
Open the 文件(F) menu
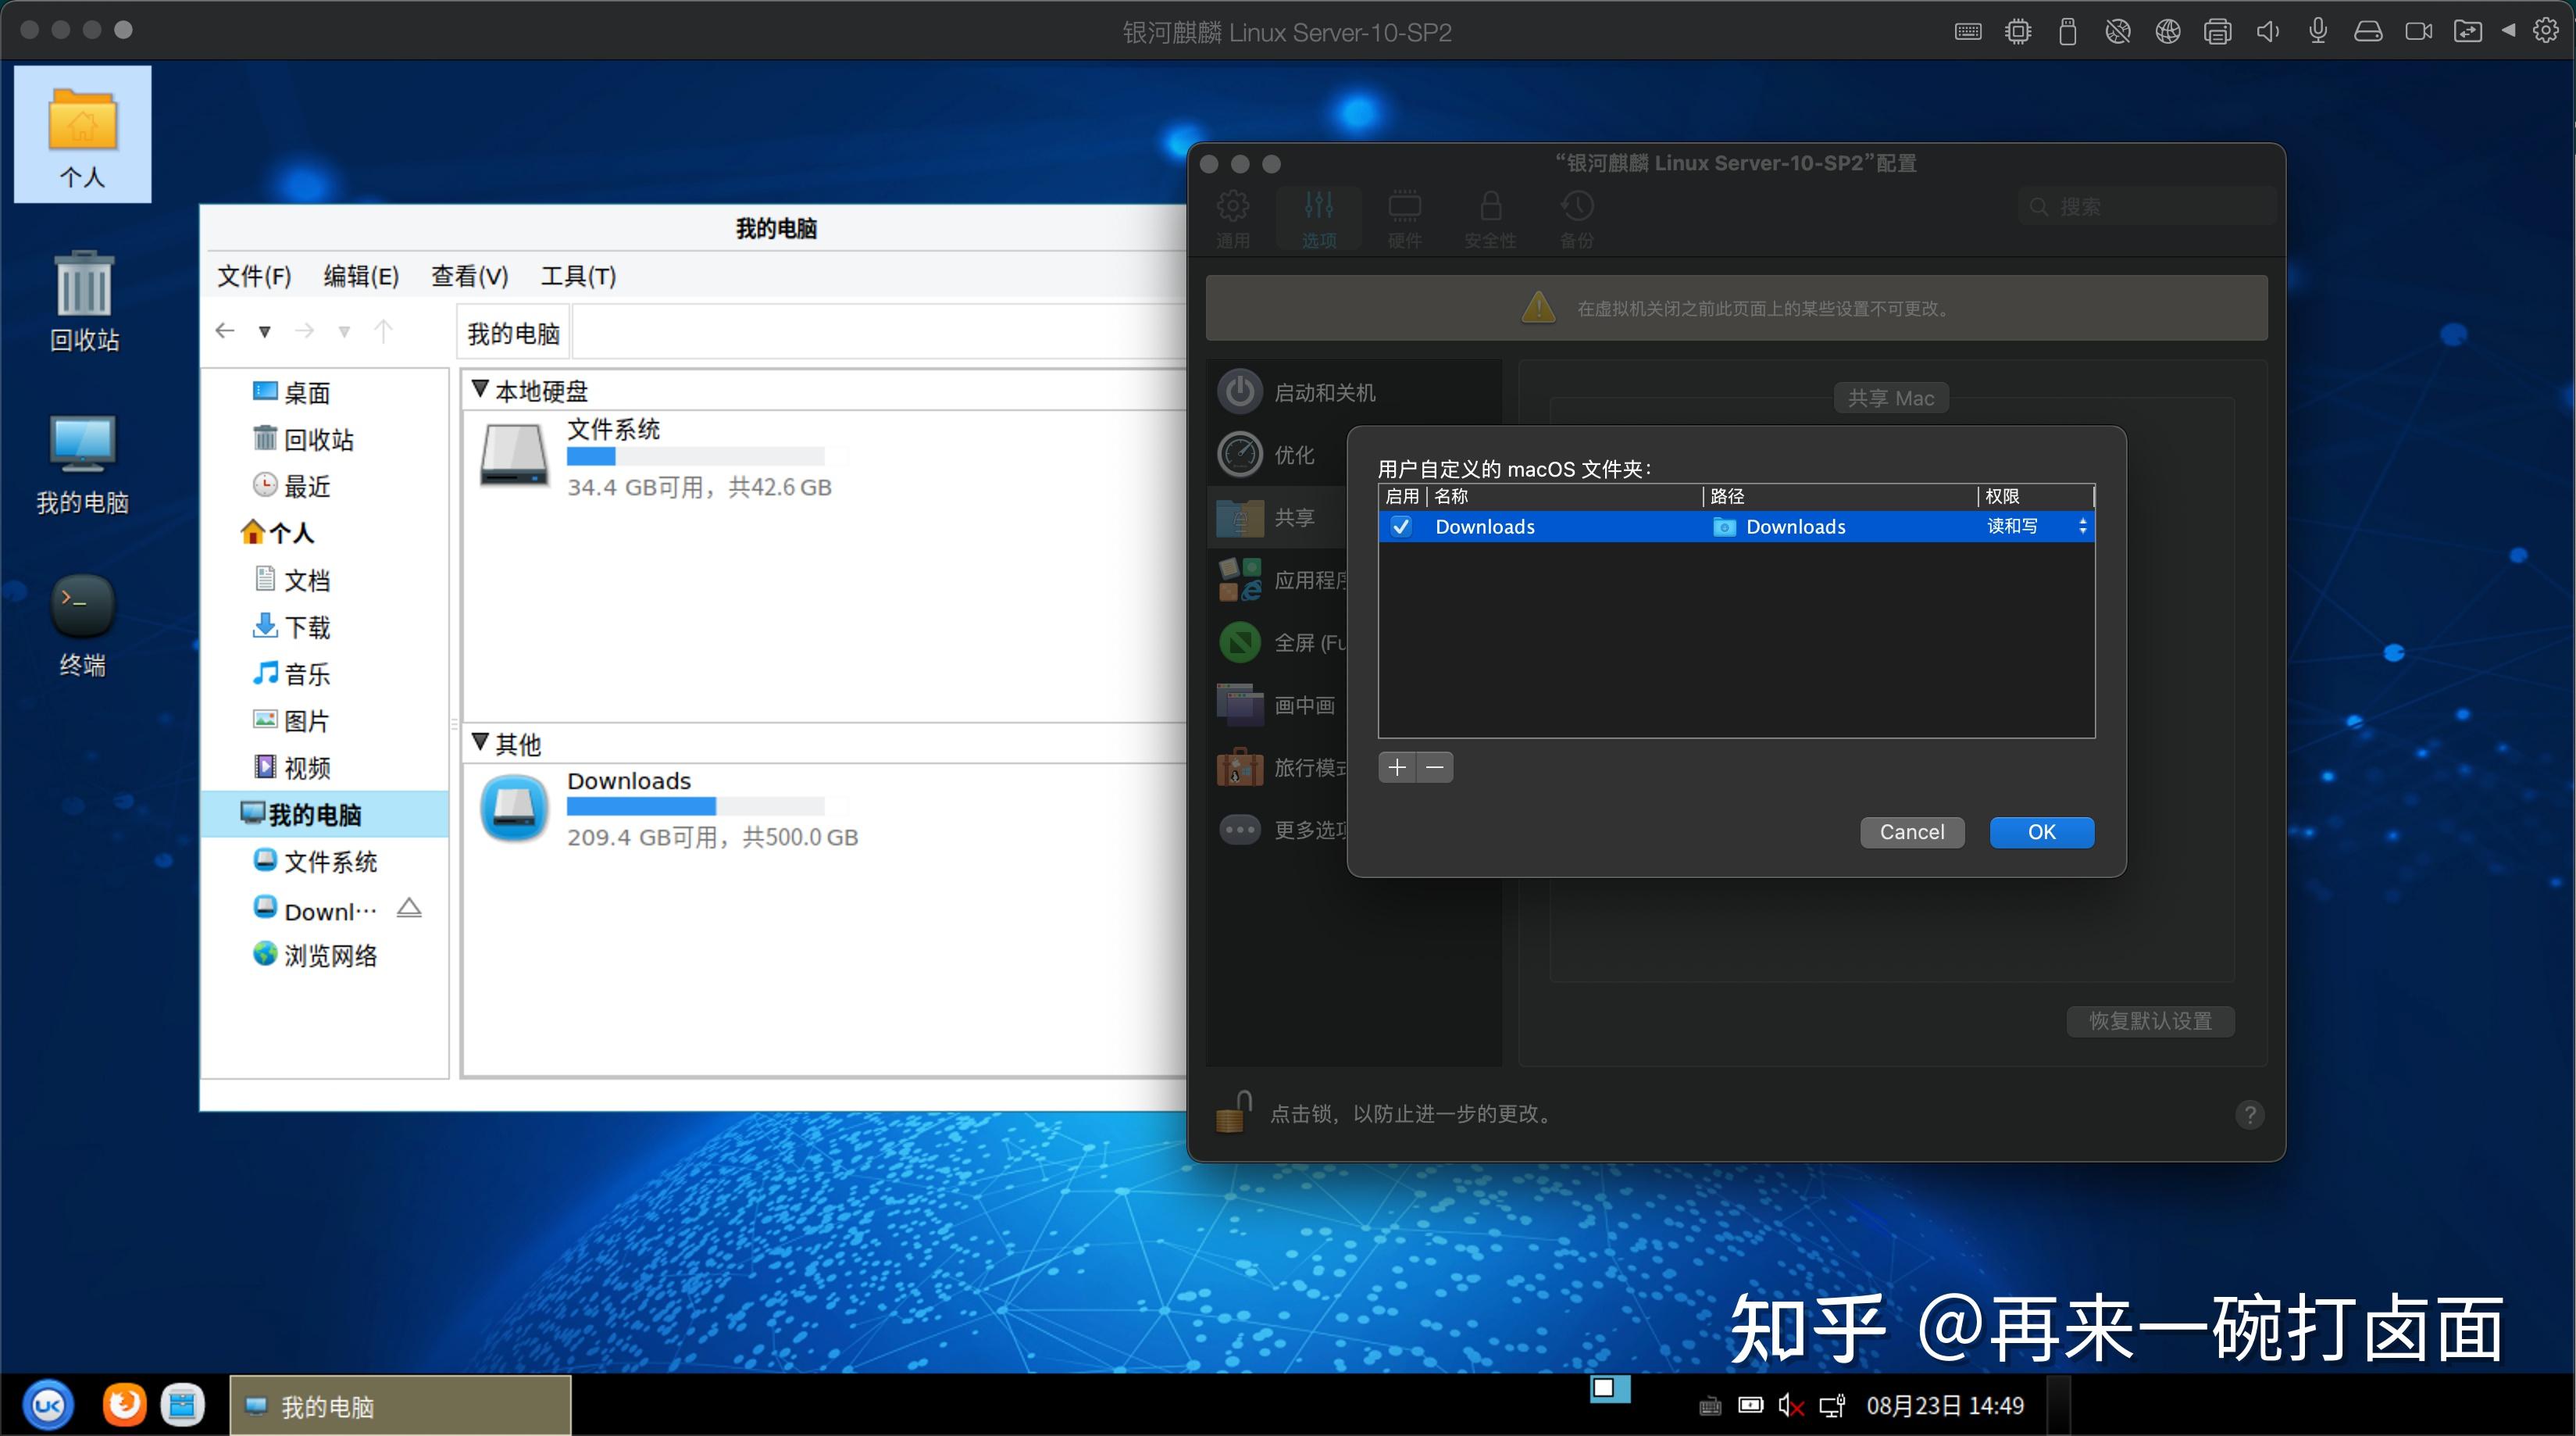tap(254, 276)
